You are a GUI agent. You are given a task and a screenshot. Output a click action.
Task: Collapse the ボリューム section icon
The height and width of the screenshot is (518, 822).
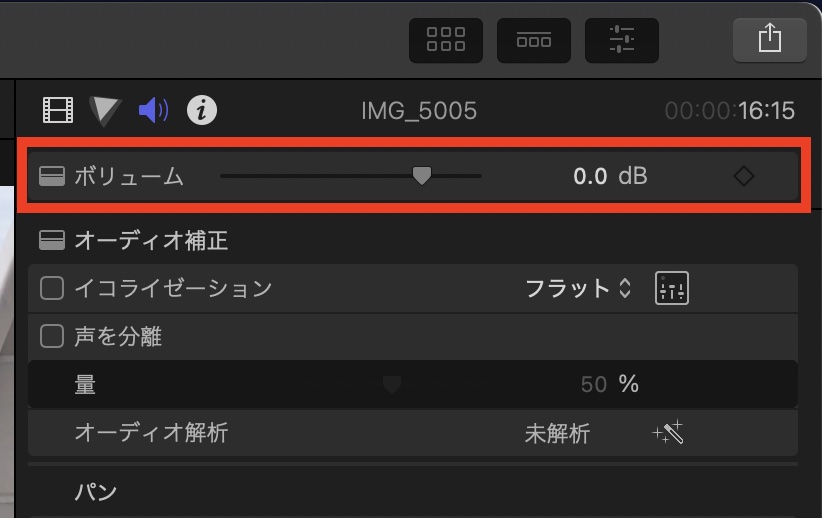51,177
